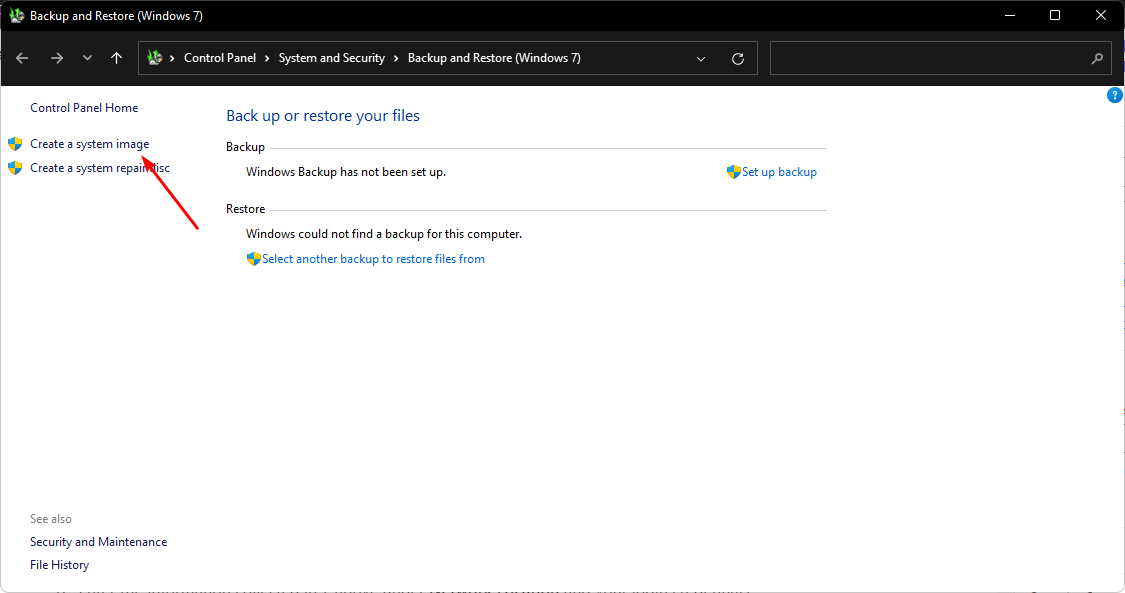The height and width of the screenshot is (593, 1125).
Task: Click the 'See also' label
Action: (51, 518)
